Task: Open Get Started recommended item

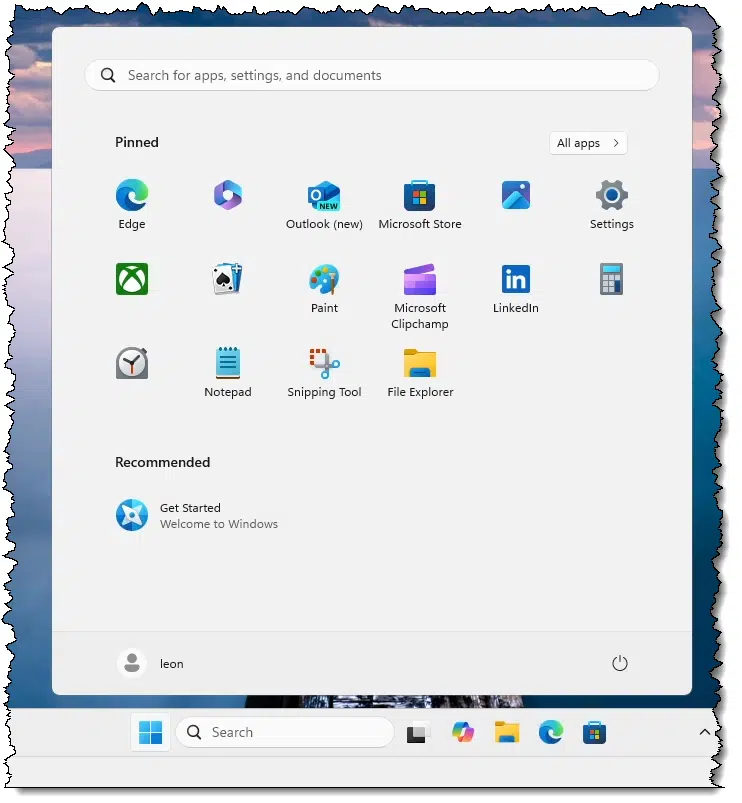Action: (x=197, y=515)
